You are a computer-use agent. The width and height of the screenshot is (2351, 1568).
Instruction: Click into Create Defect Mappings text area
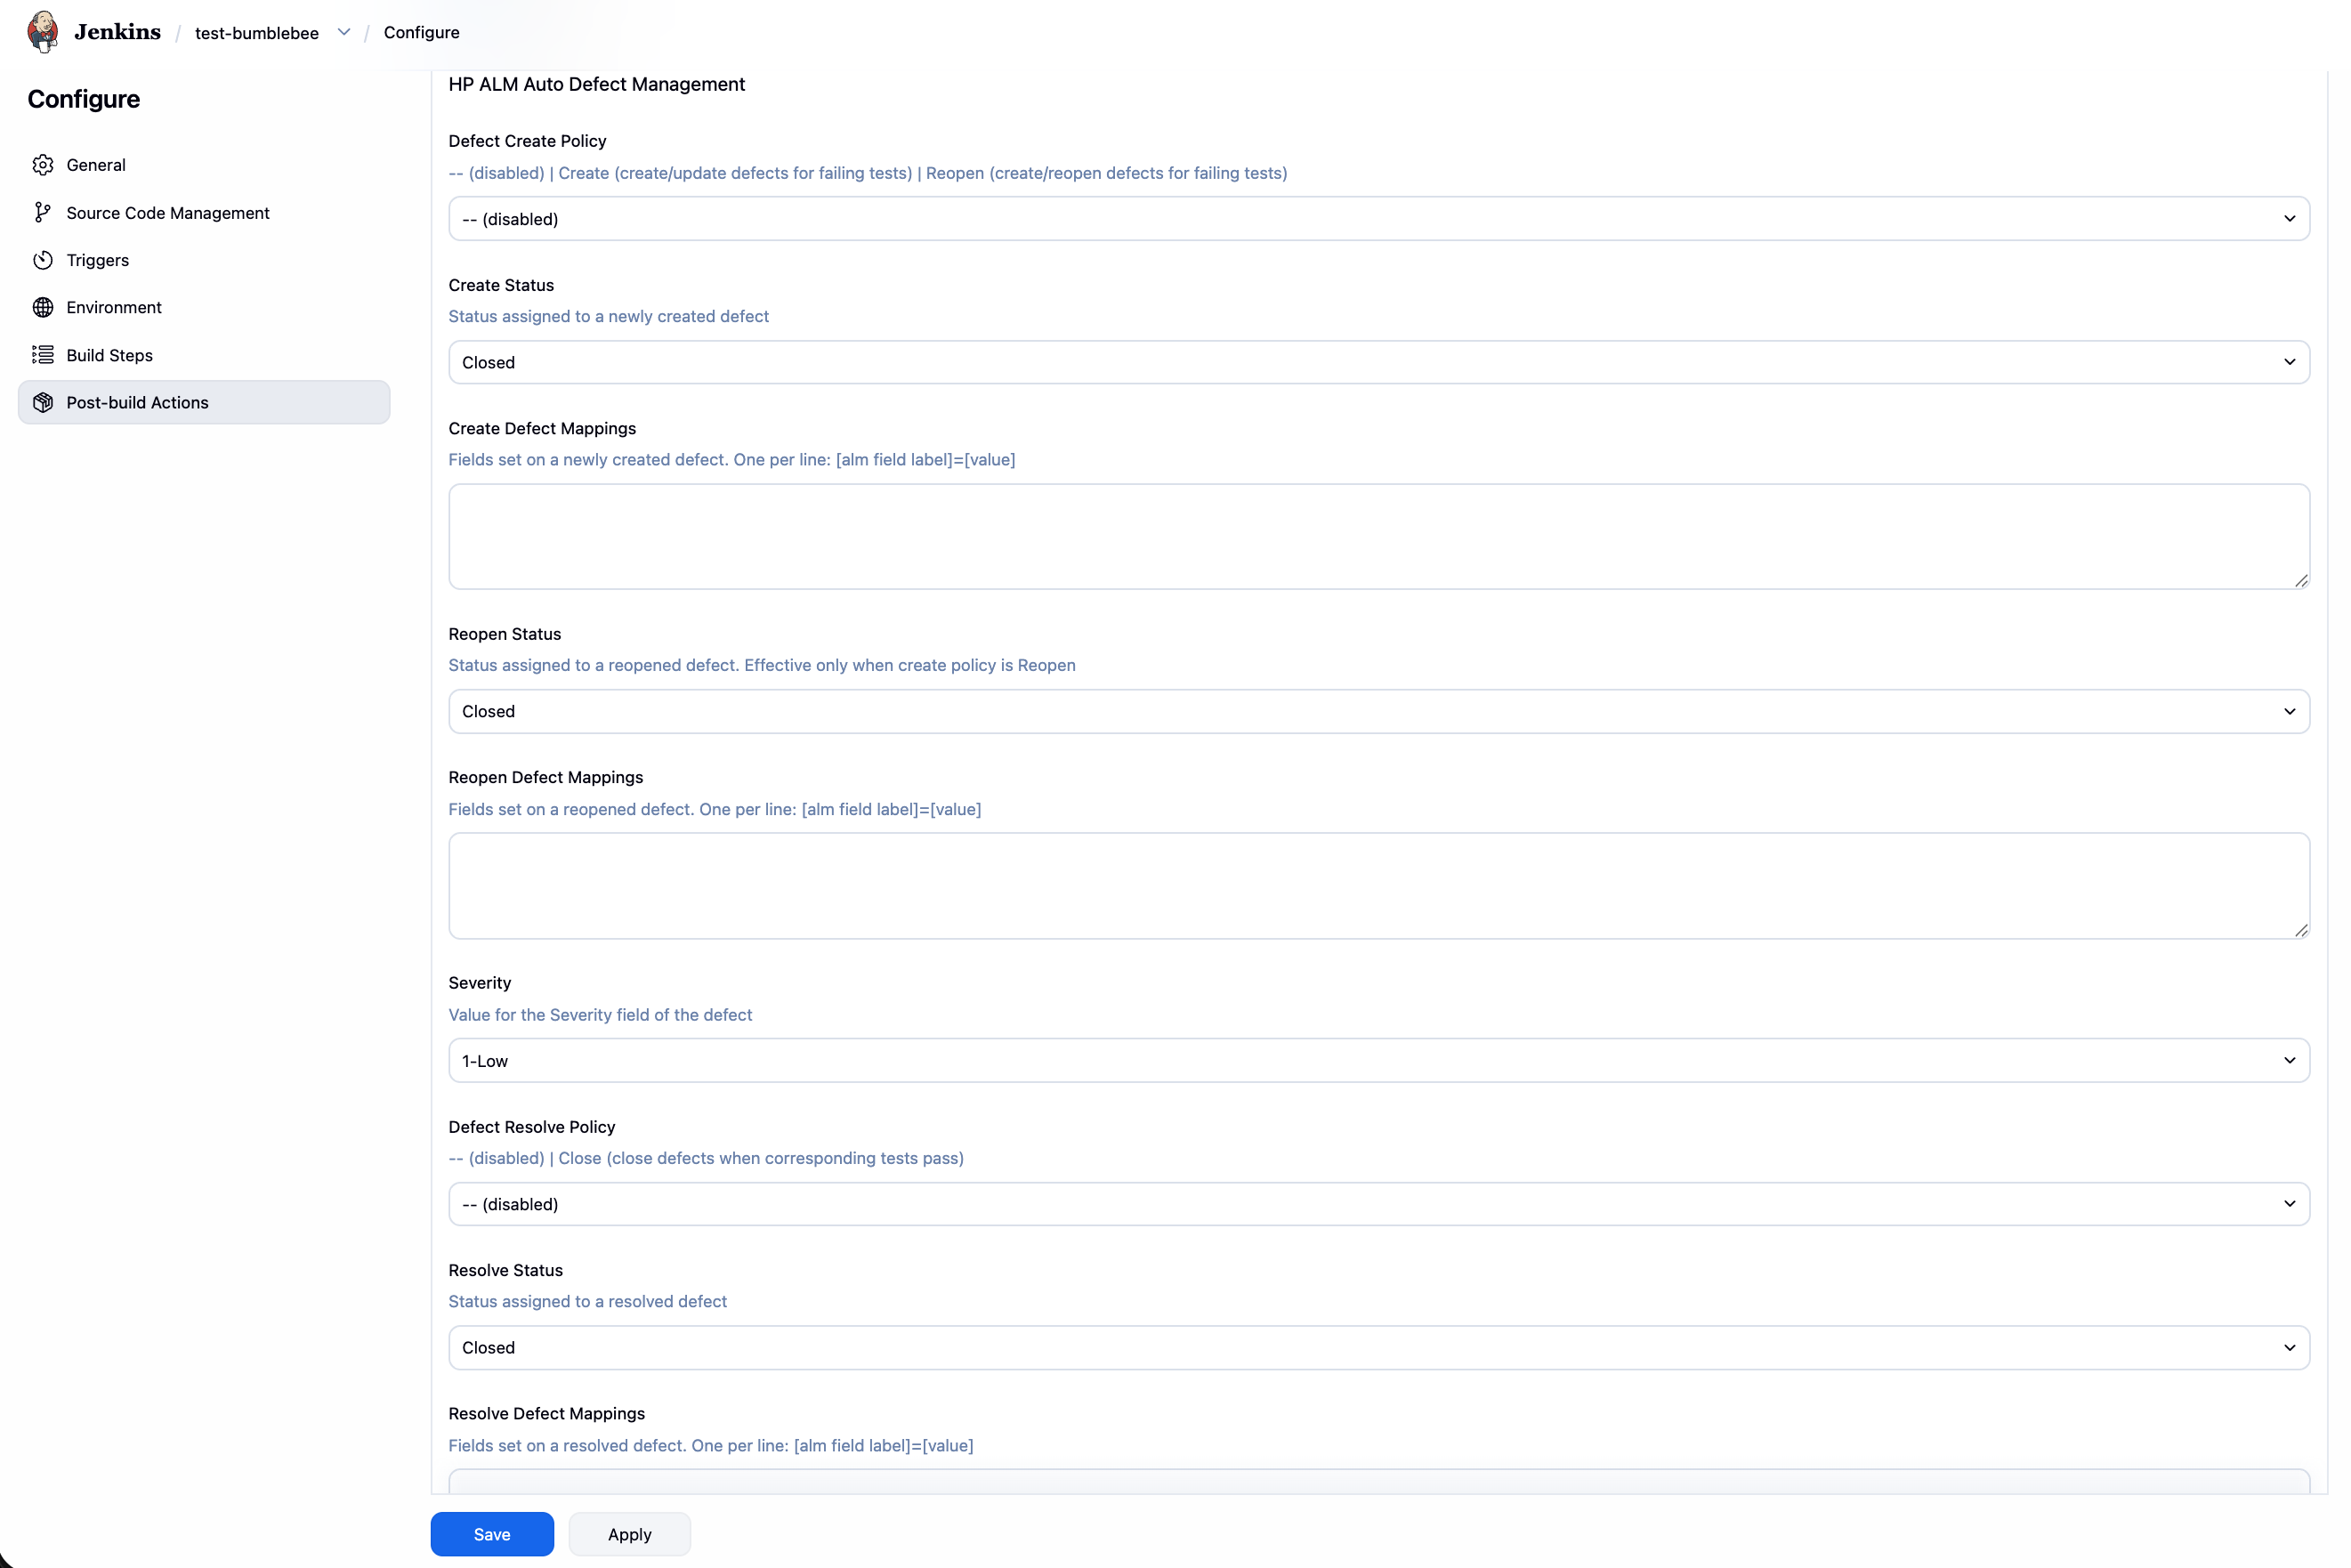(1378, 537)
